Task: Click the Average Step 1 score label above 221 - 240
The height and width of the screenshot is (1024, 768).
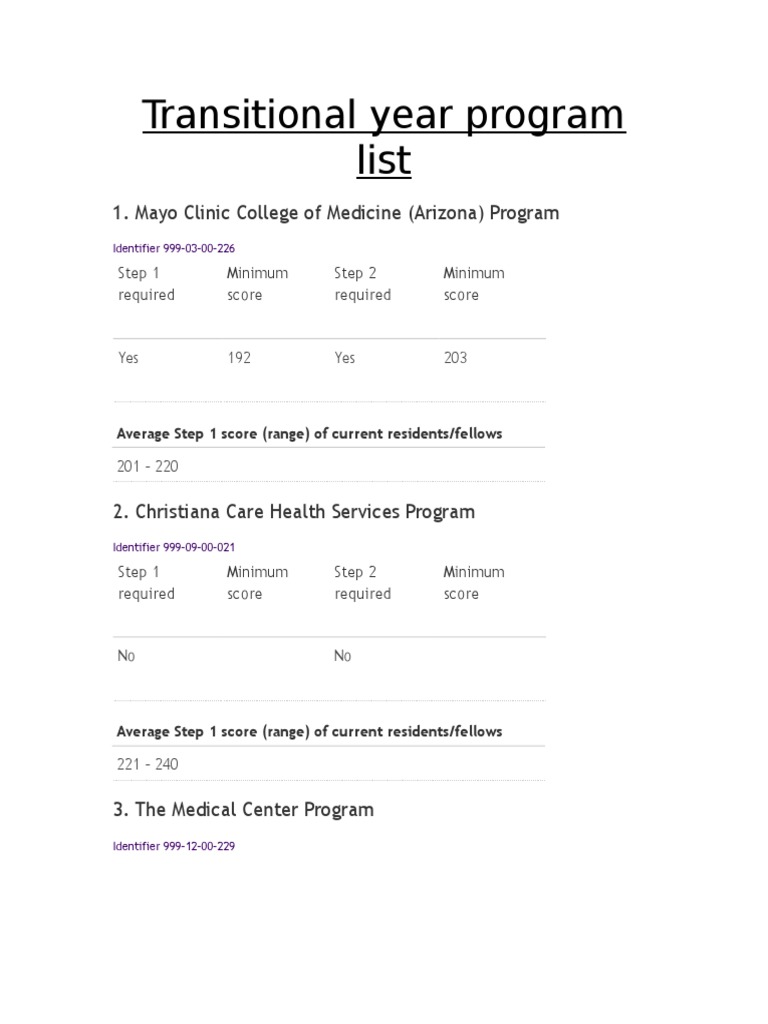Action: (309, 732)
